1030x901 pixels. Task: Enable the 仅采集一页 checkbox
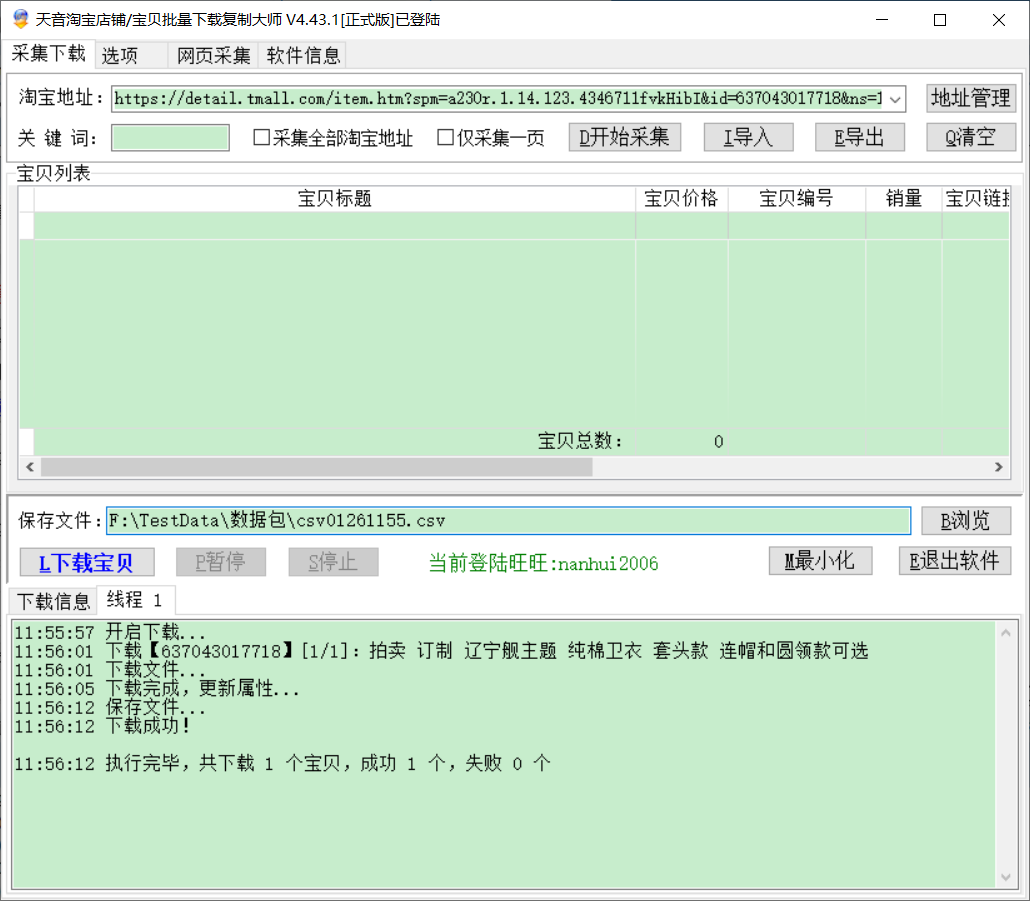[x=446, y=138]
